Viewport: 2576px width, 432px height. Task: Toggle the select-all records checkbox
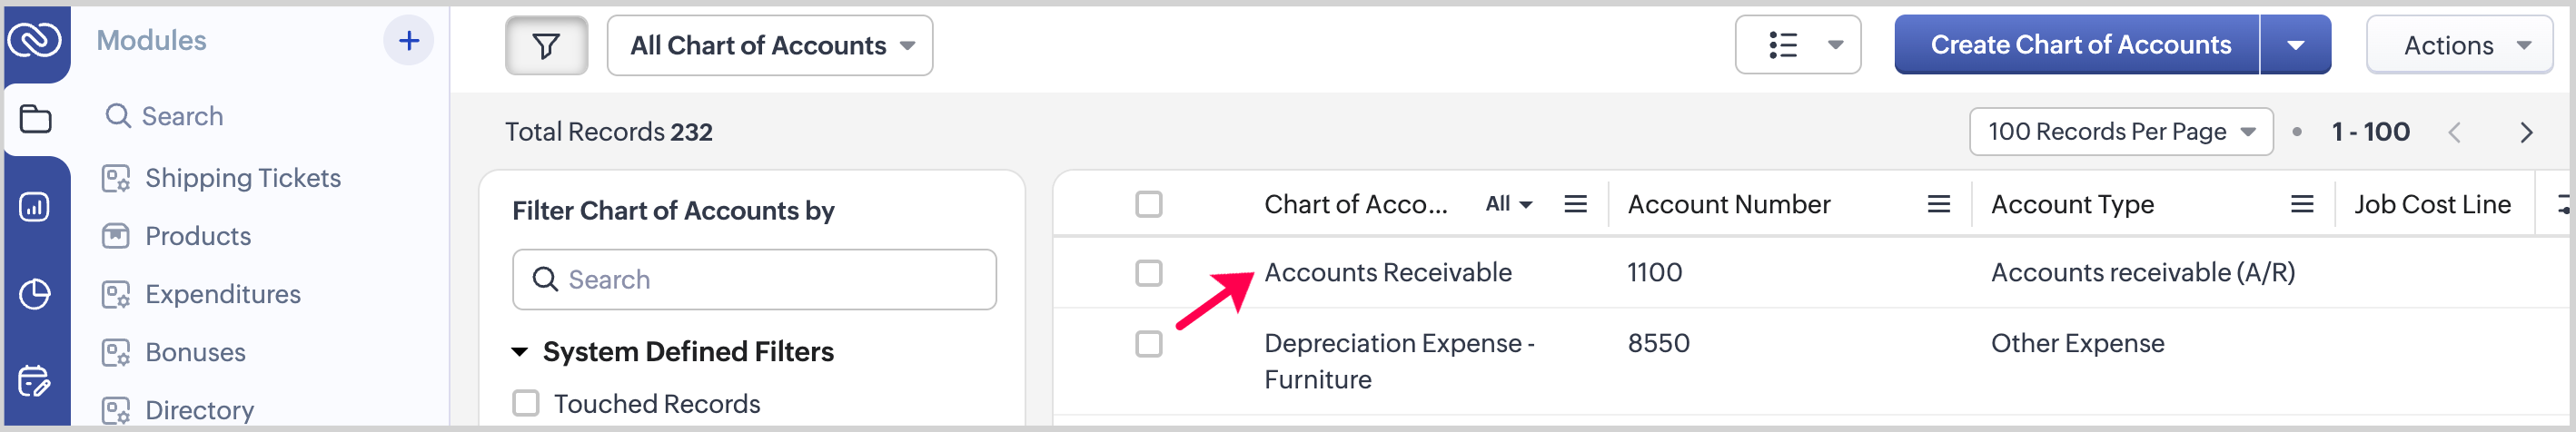[1149, 205]
